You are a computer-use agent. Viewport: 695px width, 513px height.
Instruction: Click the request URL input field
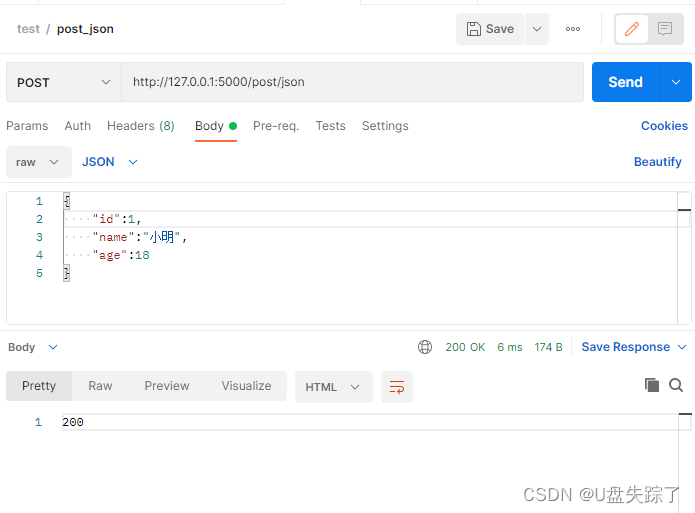352,82
